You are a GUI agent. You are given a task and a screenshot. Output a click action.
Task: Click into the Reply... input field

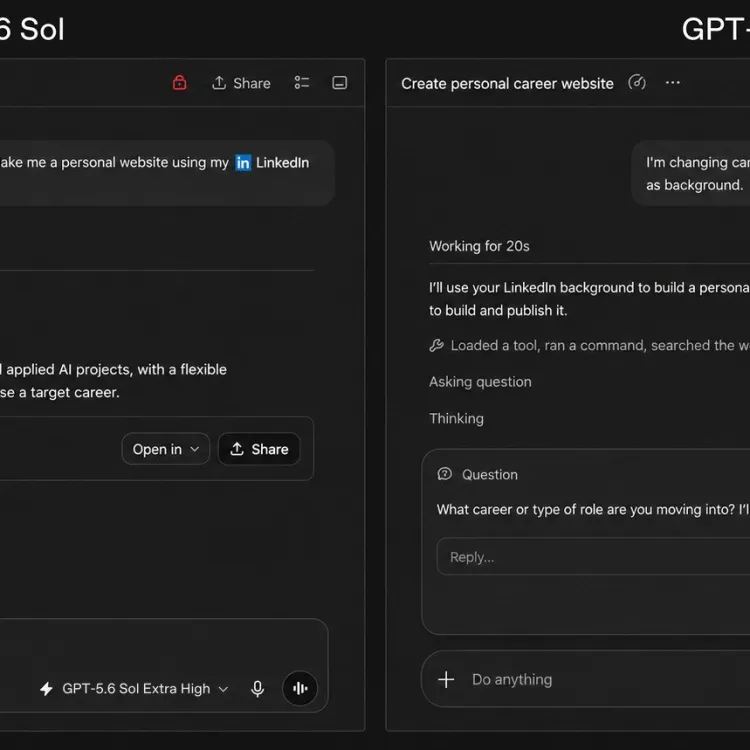pyautogui.click(x=593, y=557)
